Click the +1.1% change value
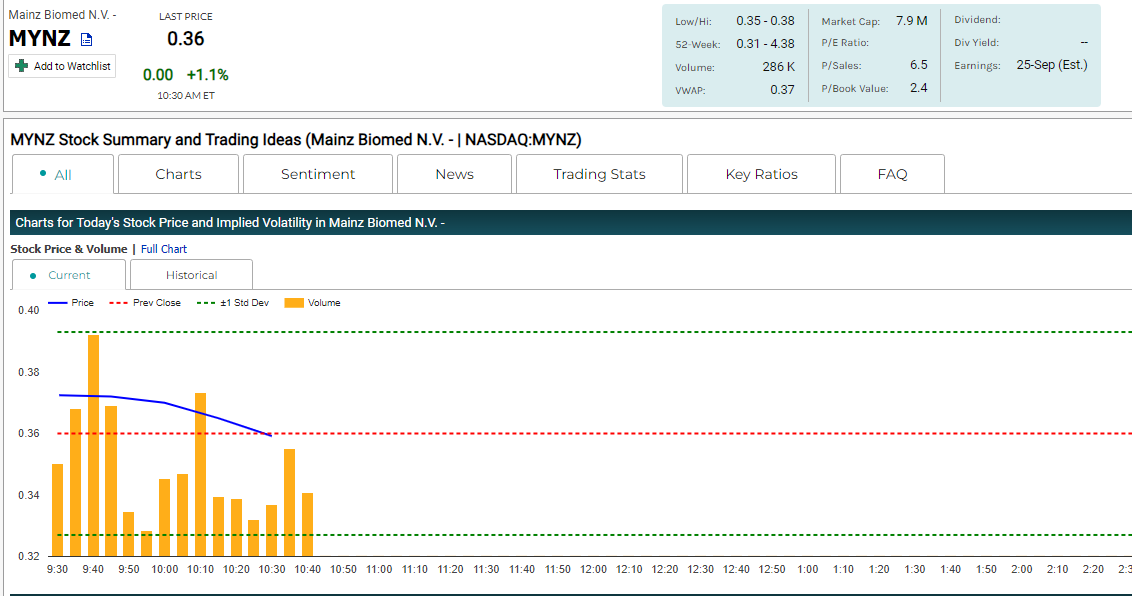 207,75
